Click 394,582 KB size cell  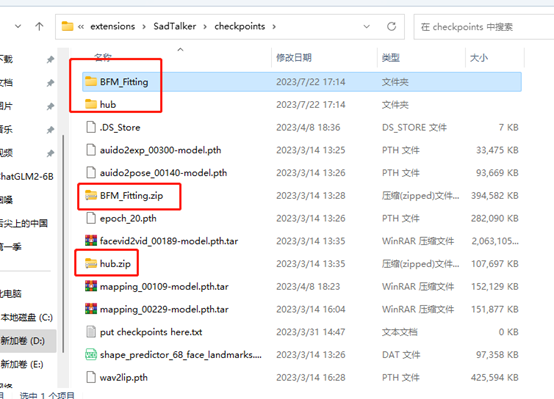[495, 196]
